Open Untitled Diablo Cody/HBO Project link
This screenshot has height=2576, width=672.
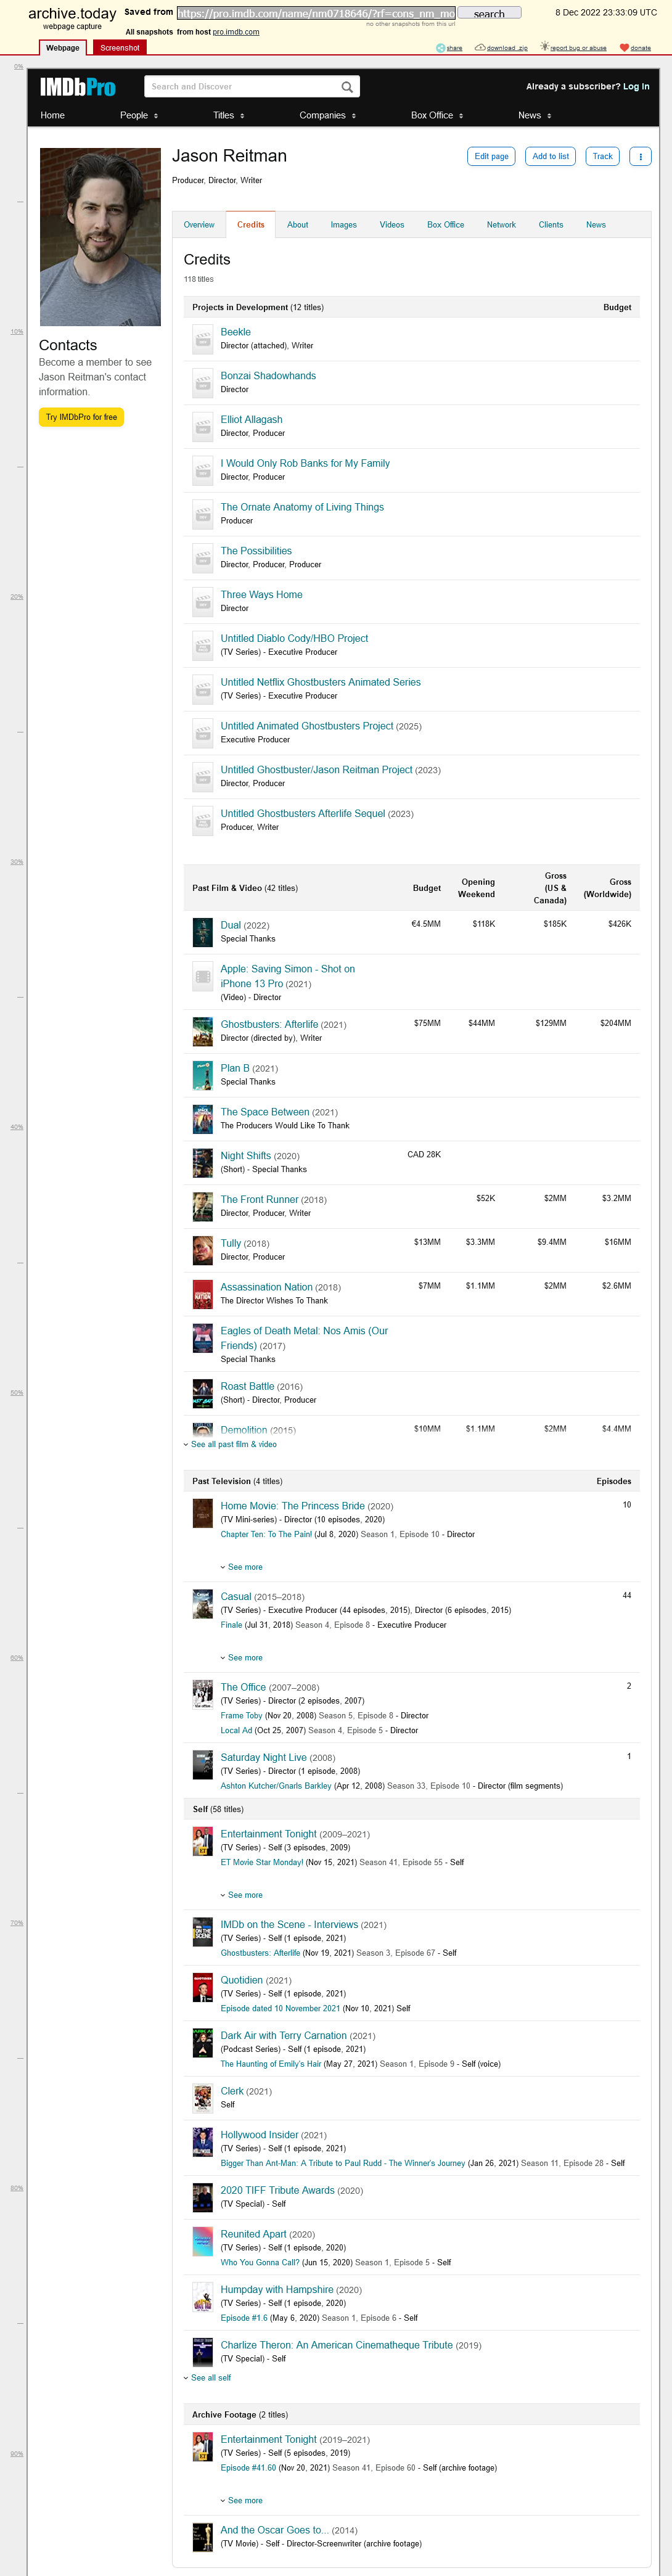[294, 638]
